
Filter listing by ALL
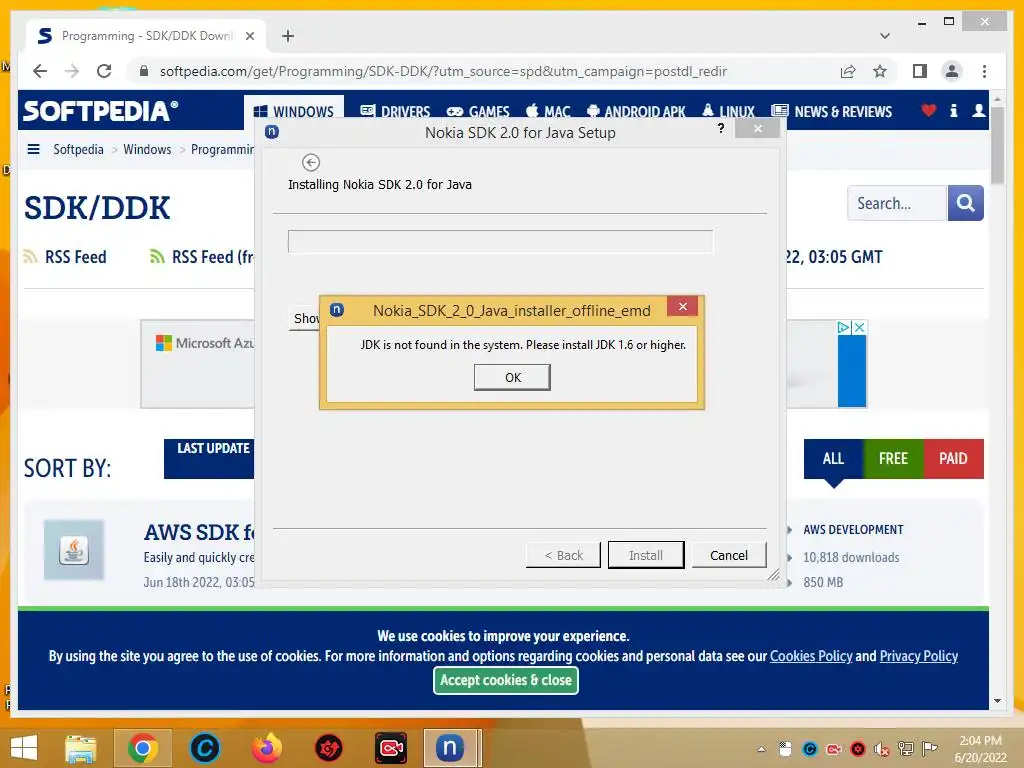click(833, 458)
